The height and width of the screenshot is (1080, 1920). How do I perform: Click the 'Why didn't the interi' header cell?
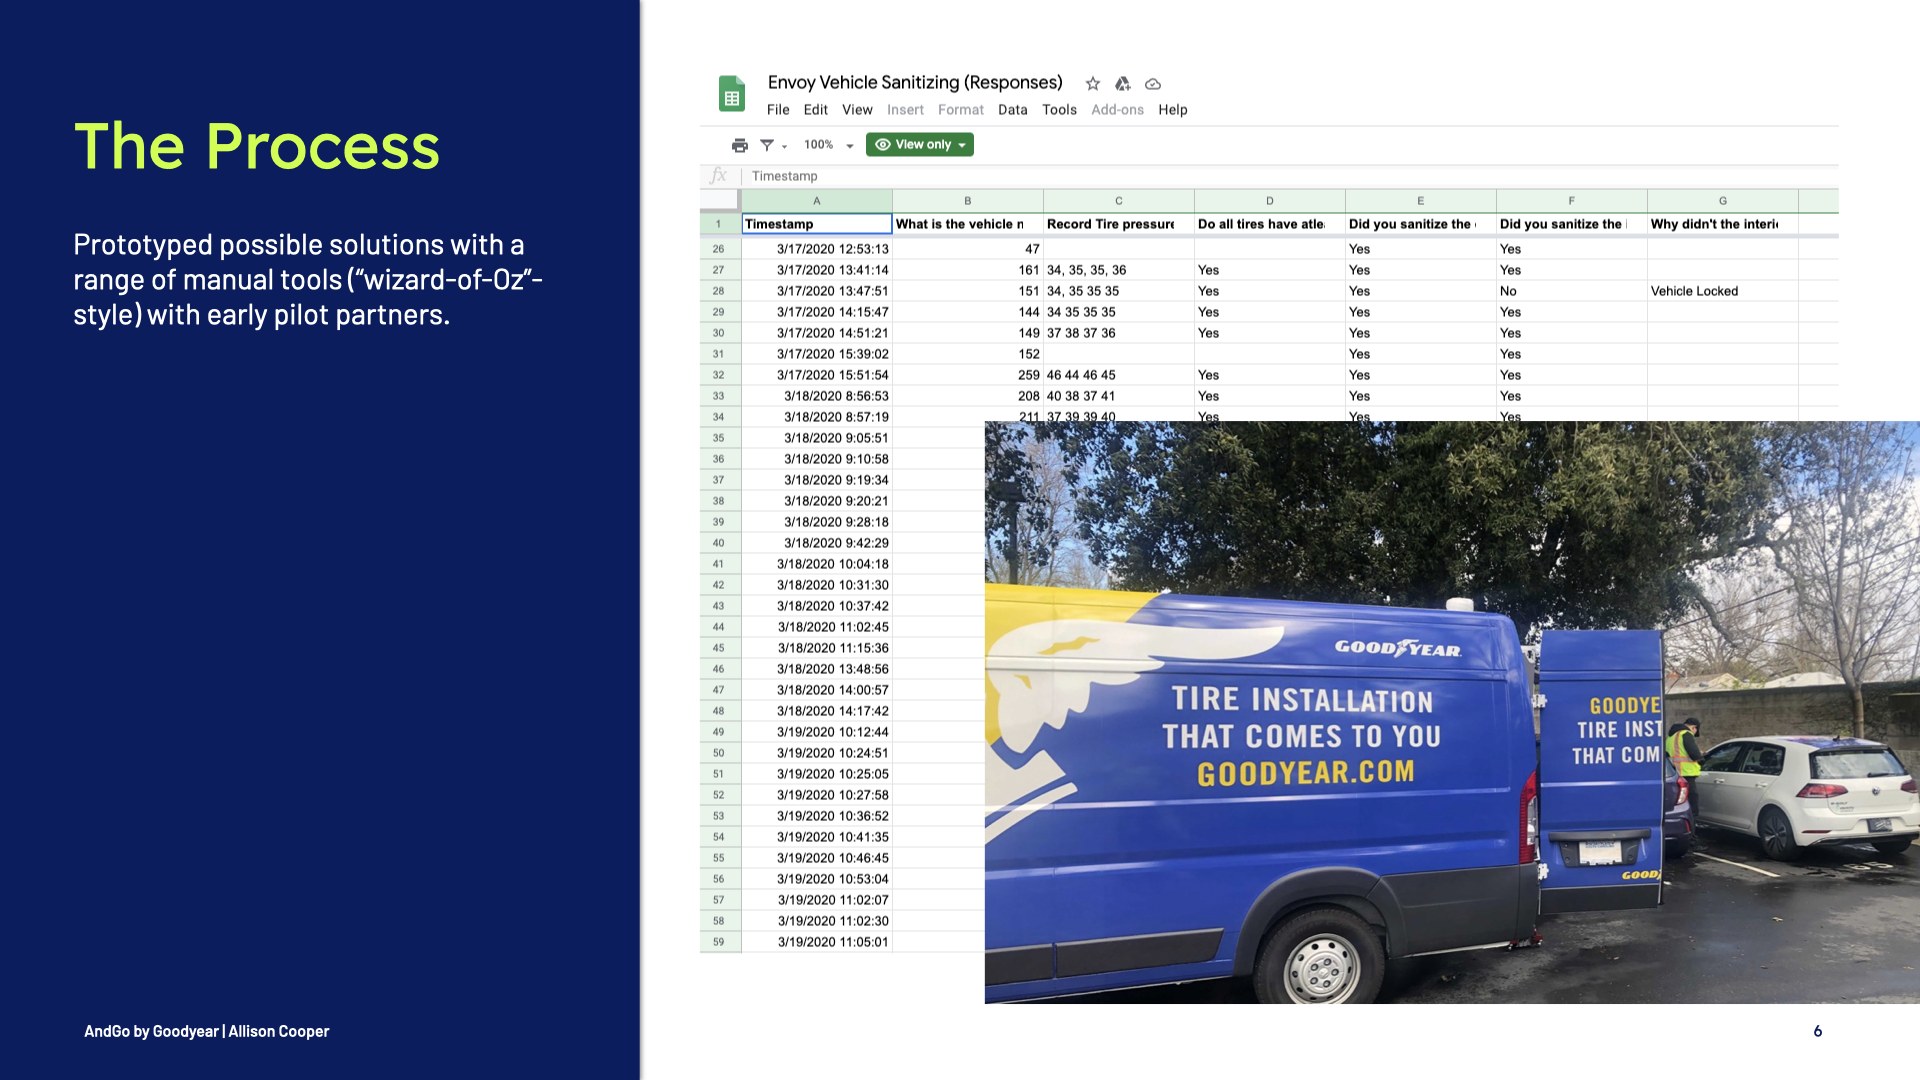pos(1723,224)
